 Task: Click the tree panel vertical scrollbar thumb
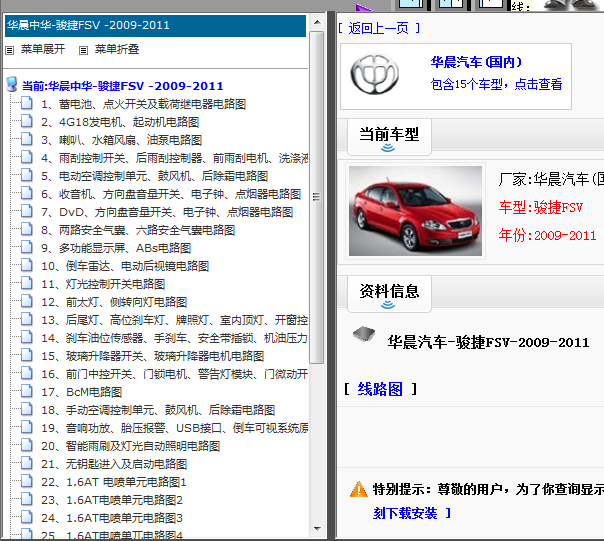[x=317, y=197]
